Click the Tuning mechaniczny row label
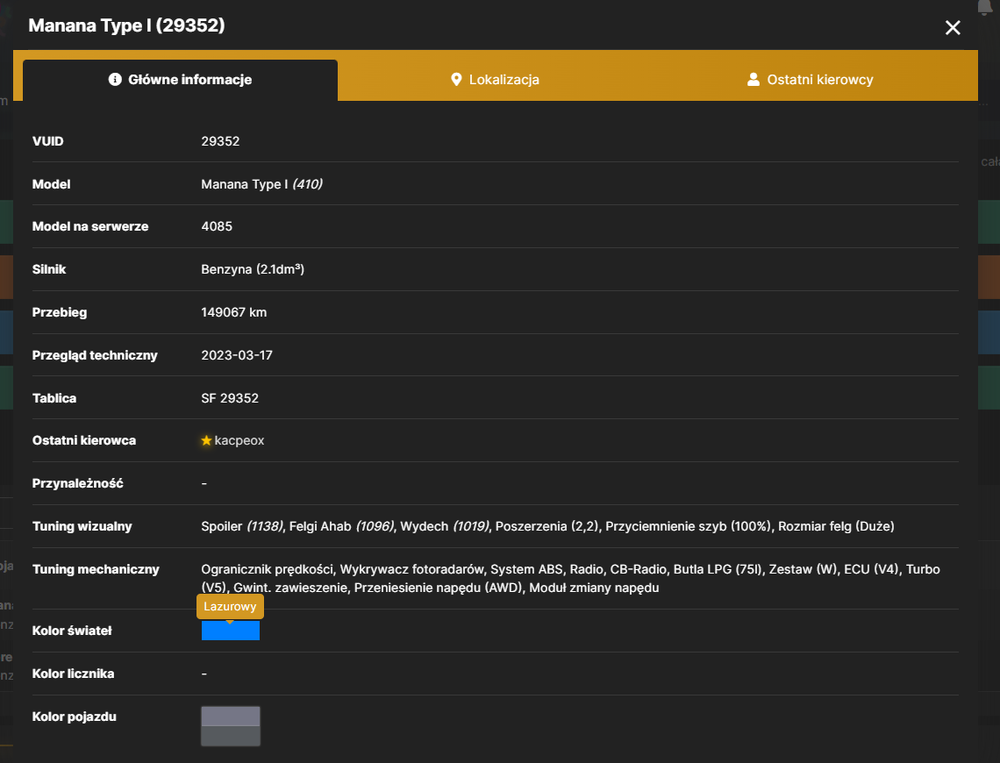Screen dimensions: 1000x763 [x=96, y=569]
